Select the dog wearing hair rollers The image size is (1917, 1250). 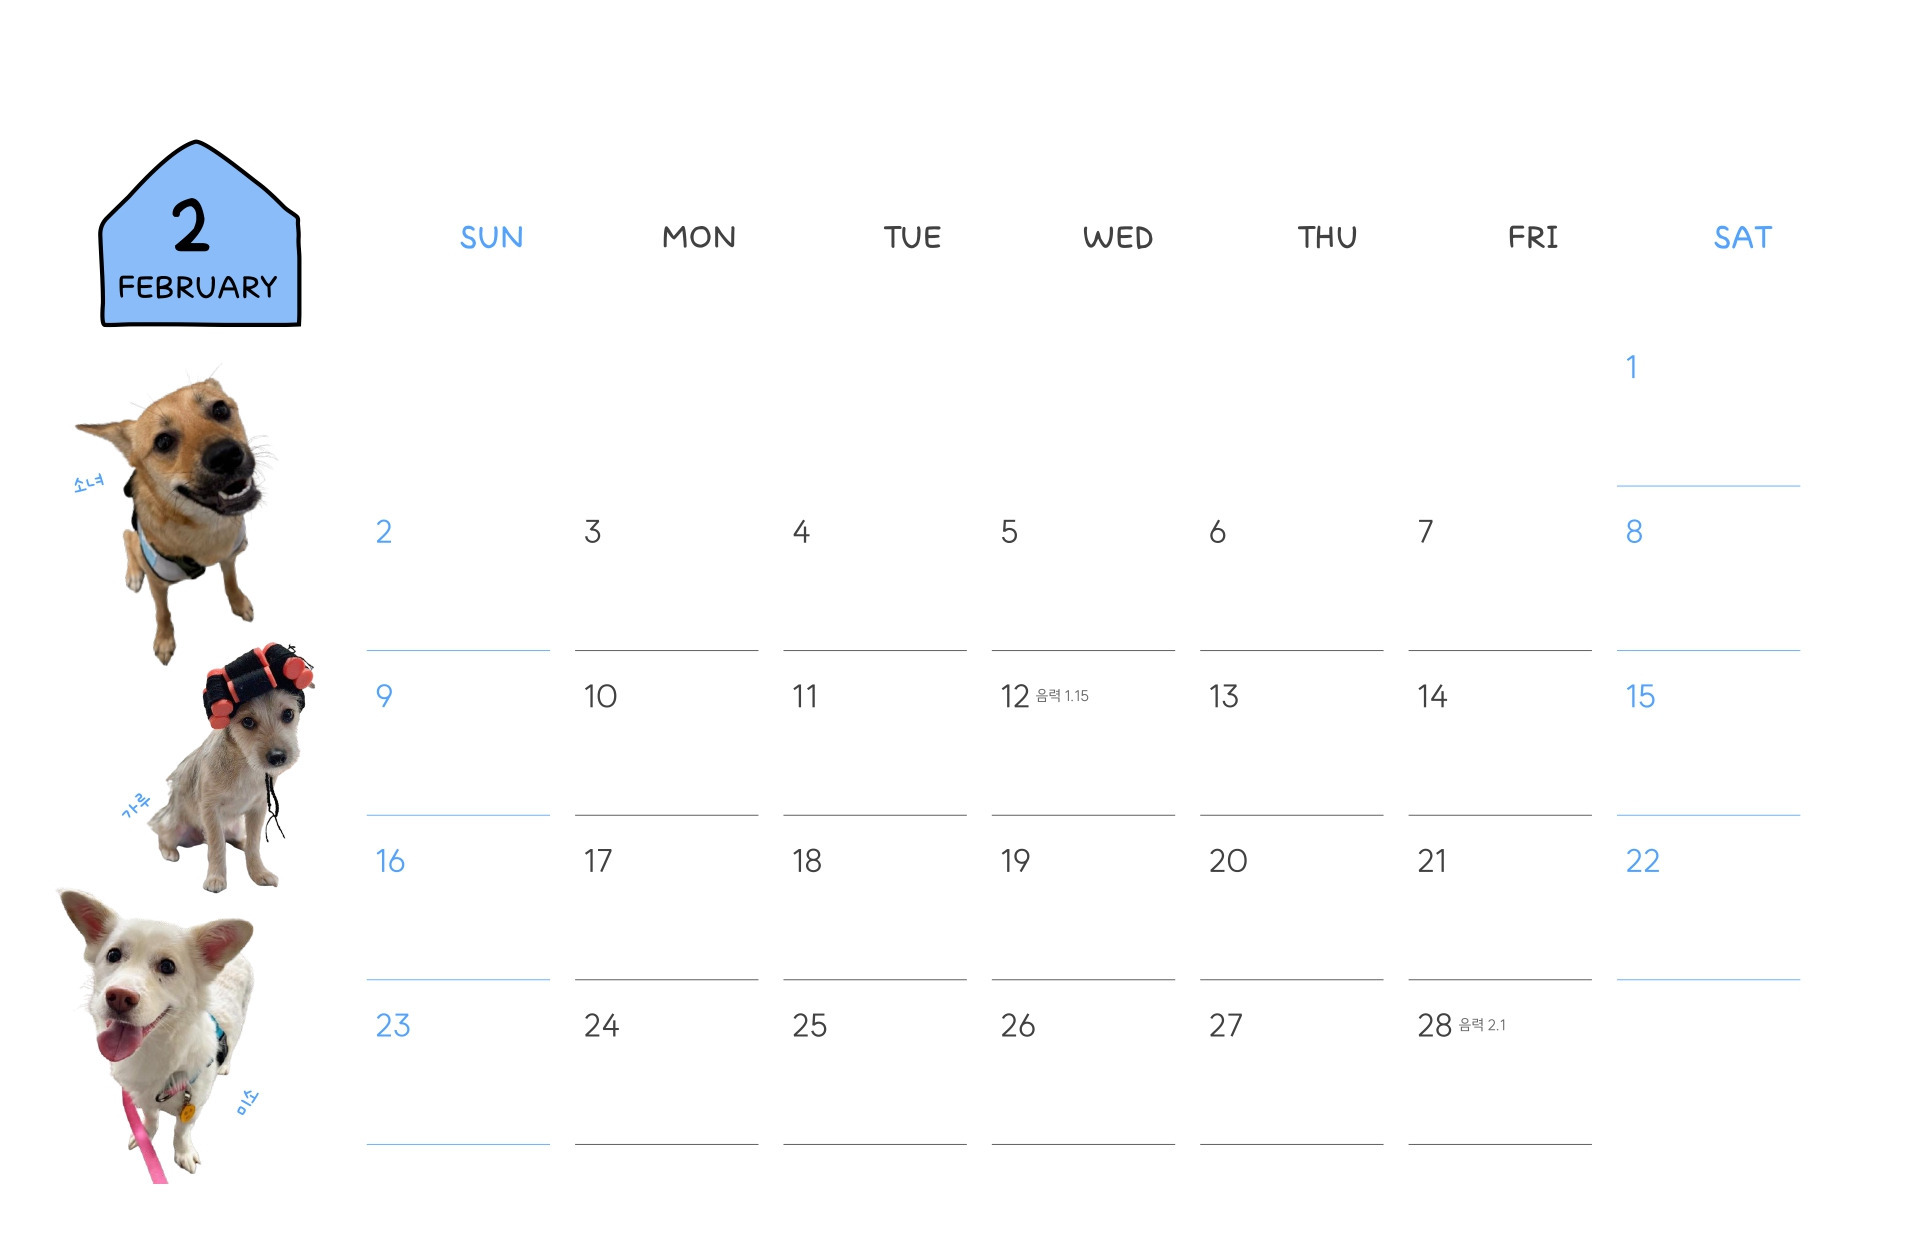coord(233,768)
